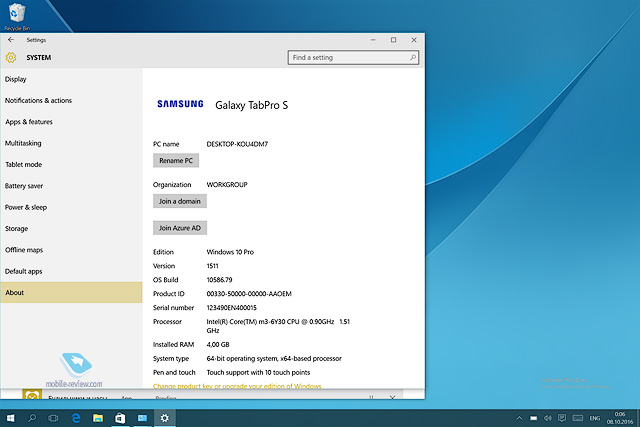Open Offline maps settings
Image resolution: width=640 pixels, height=427 pixels.
click(71, 250)
